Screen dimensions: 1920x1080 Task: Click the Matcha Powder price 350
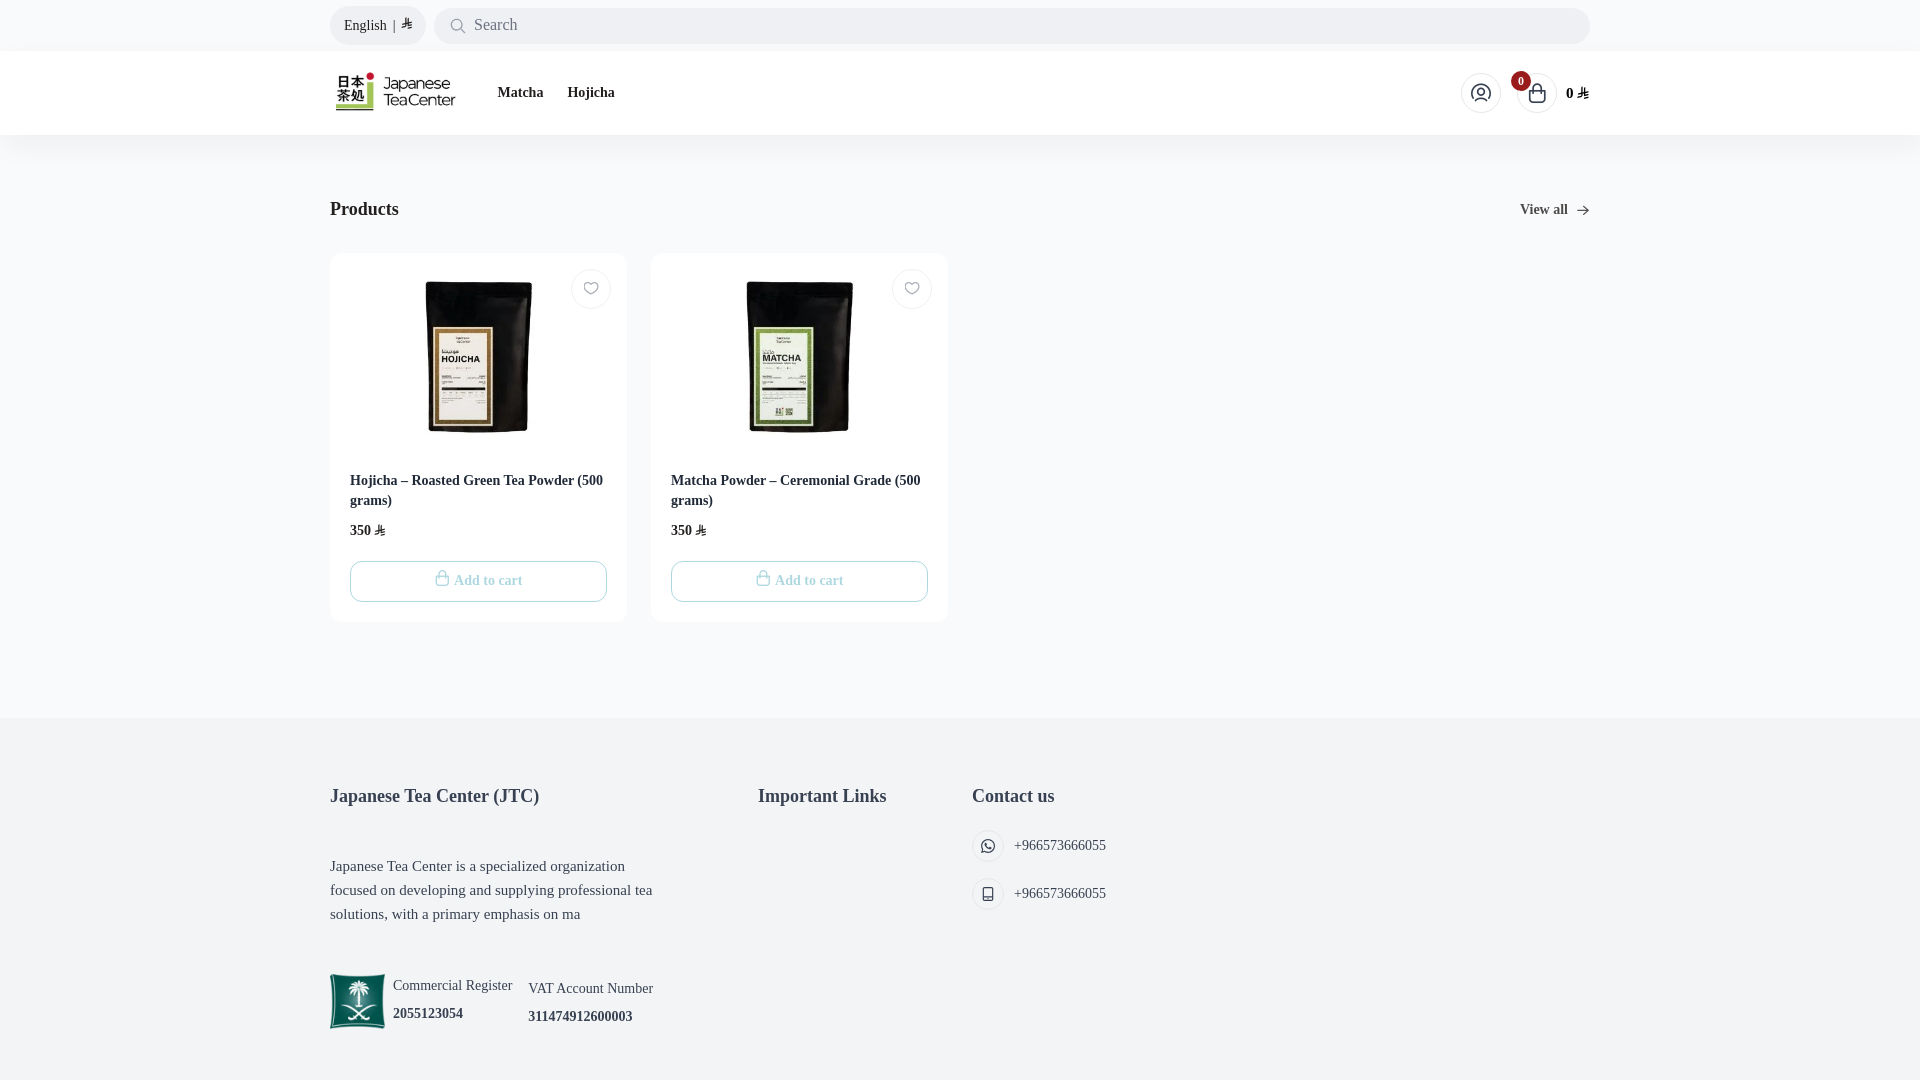click(688, 531)
